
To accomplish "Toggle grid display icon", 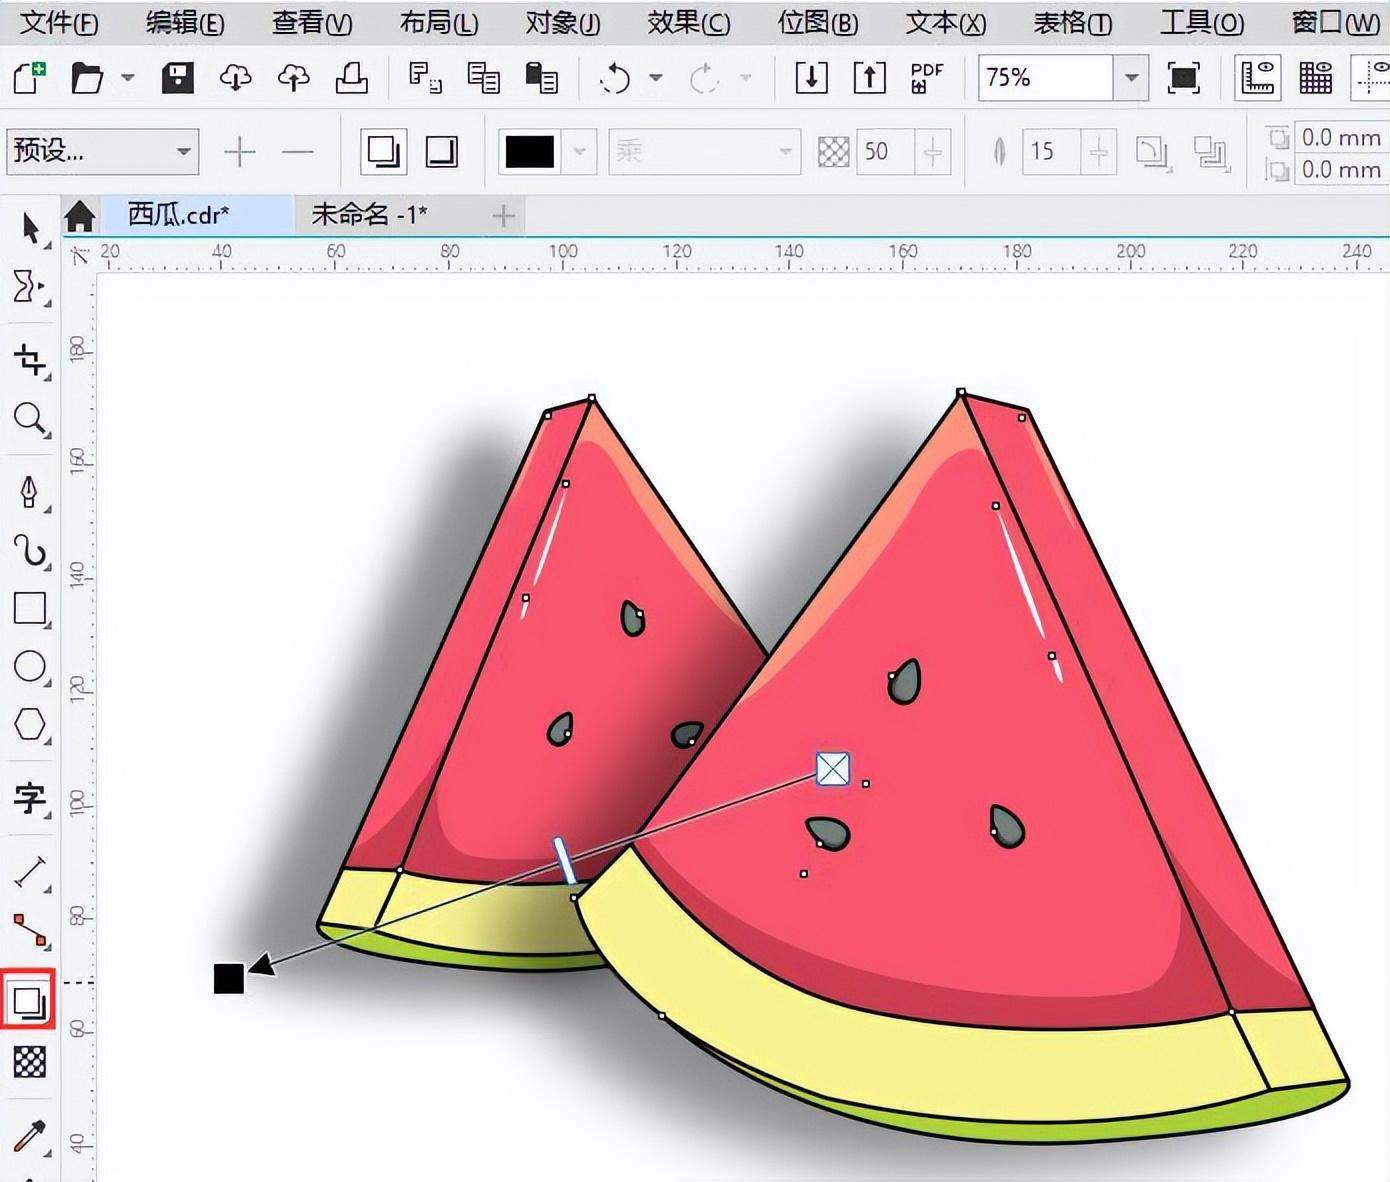I will (x=1315, y=77).
